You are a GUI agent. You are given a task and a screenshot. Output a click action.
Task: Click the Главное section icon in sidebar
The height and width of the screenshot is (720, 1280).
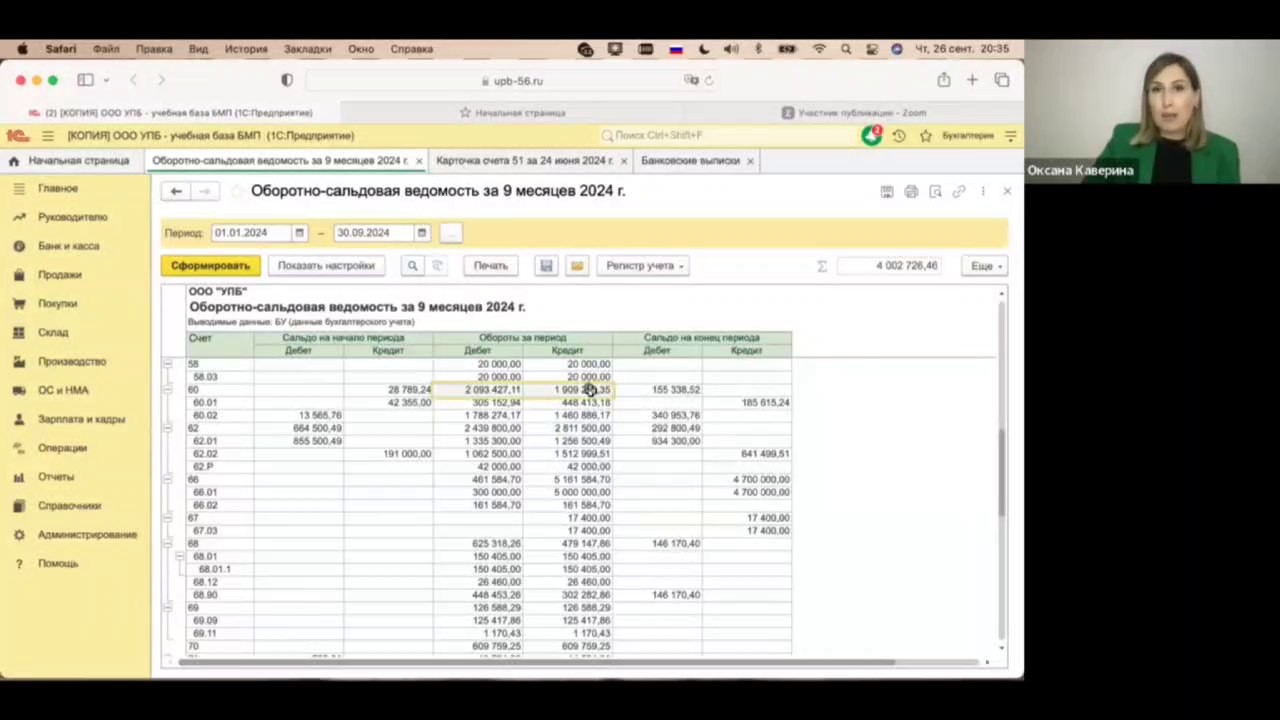coord(18,188)
